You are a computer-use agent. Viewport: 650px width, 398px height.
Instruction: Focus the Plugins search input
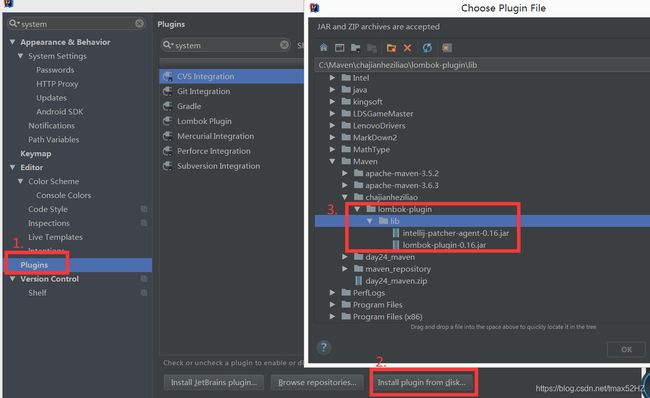point(226,45)
